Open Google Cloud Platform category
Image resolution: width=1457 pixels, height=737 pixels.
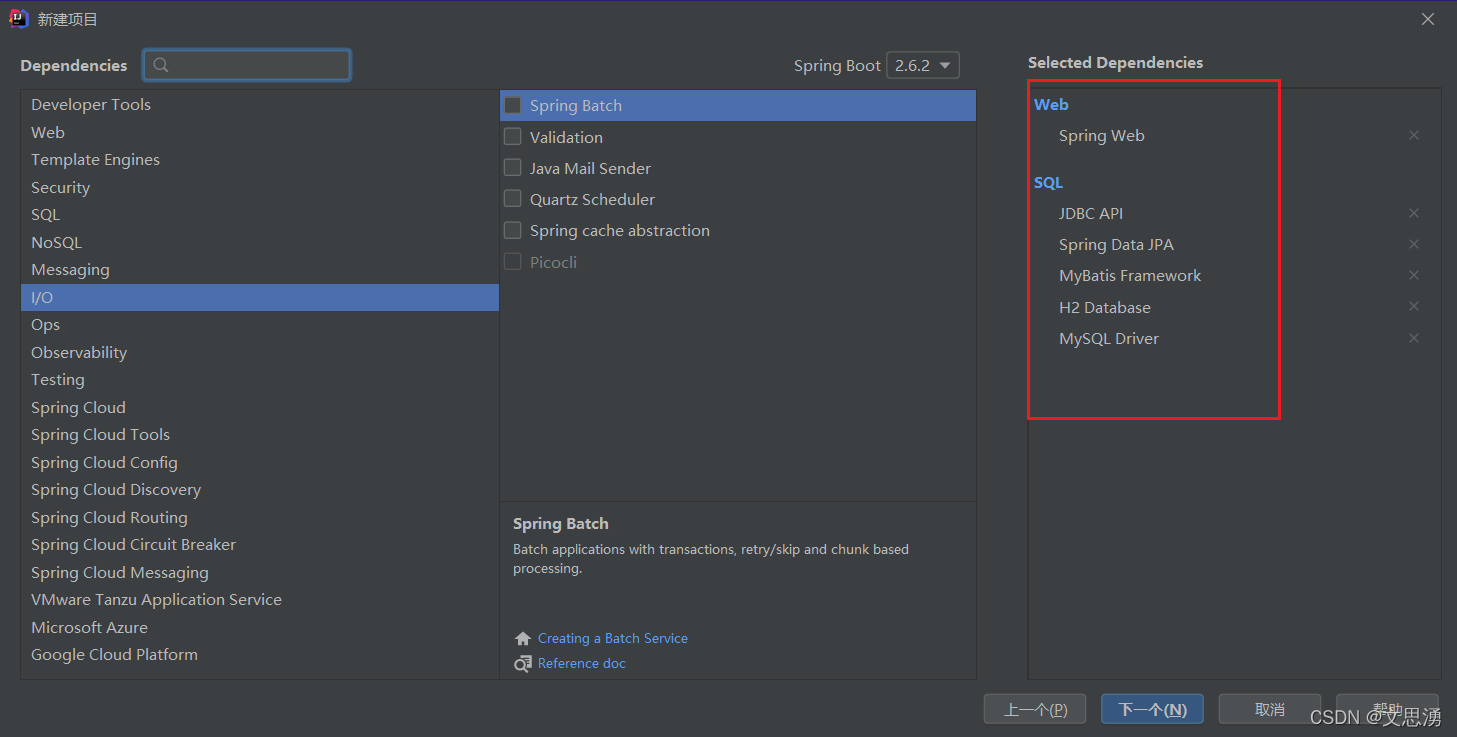[x=260, y=654]
